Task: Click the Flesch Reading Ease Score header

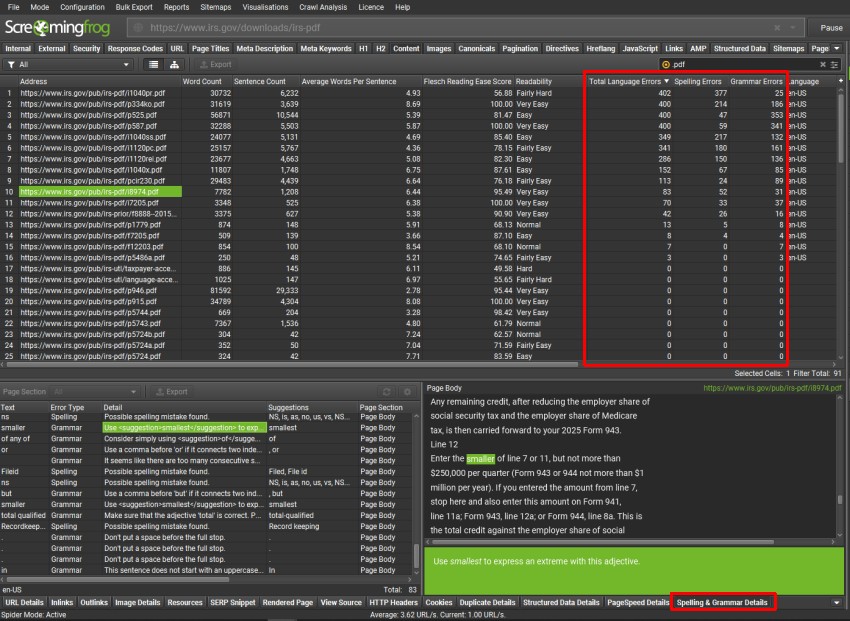Action: [467, 81]
